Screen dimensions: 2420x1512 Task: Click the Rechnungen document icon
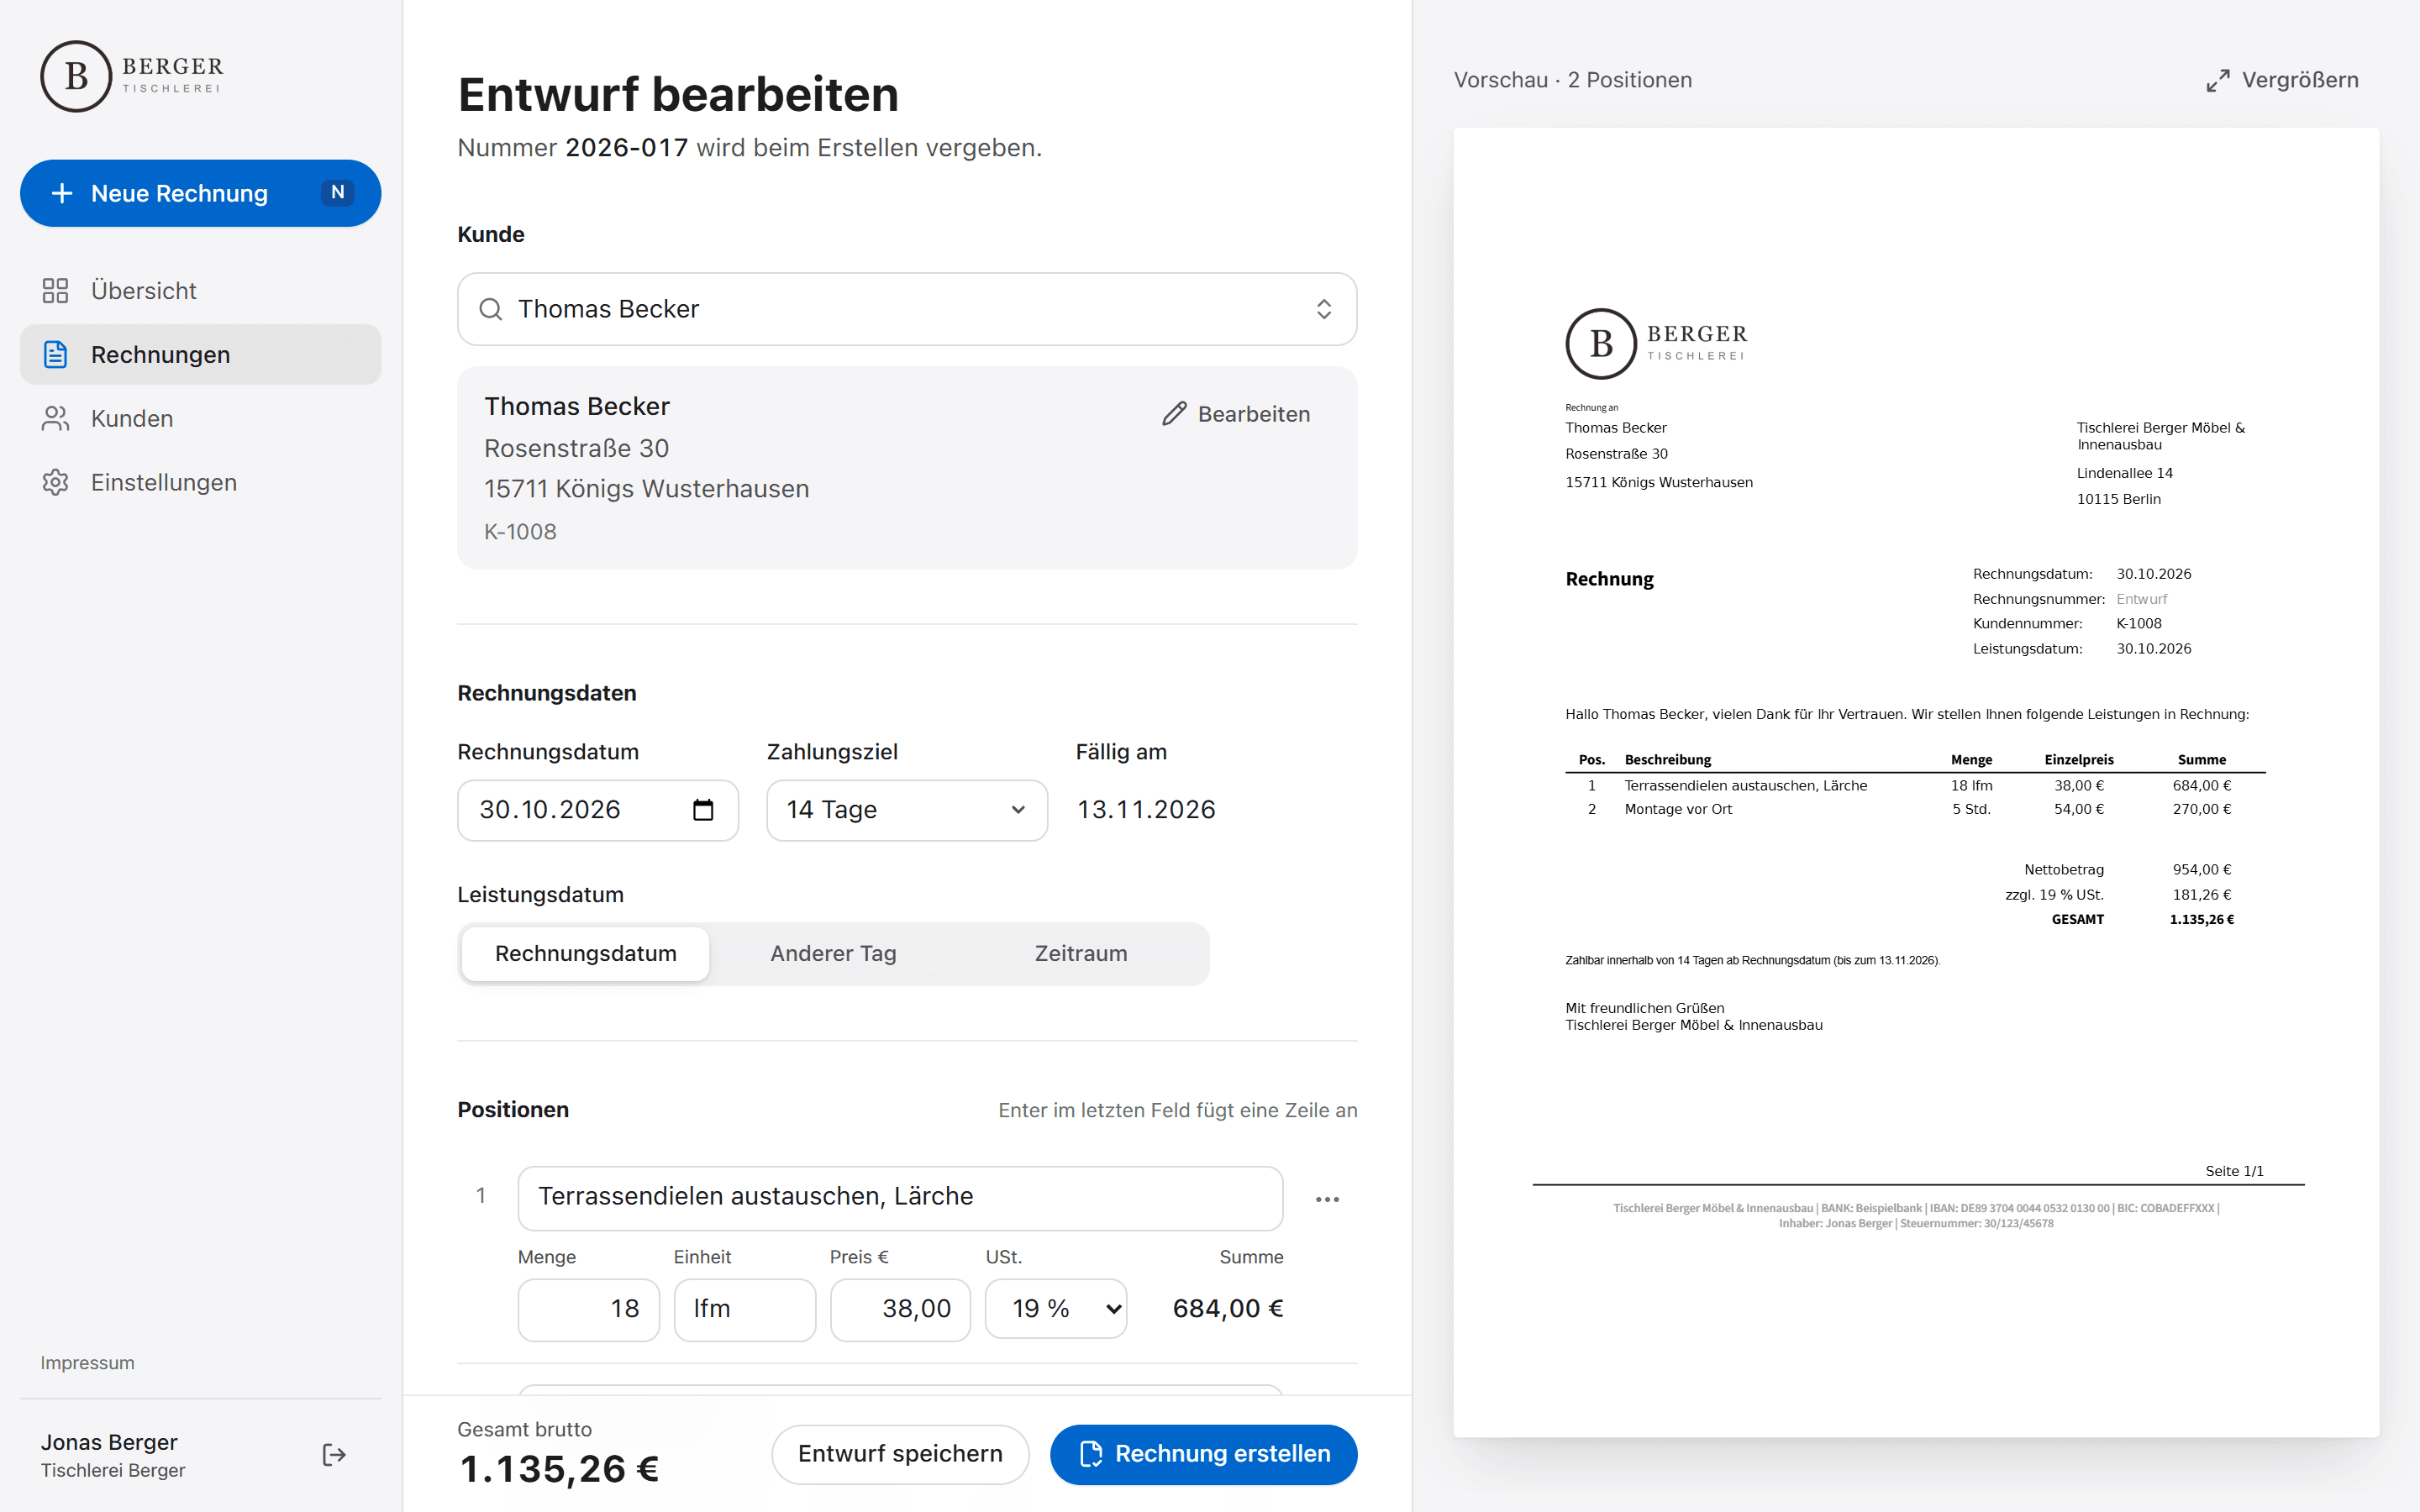pyautogui.click(x=55, y=355)
